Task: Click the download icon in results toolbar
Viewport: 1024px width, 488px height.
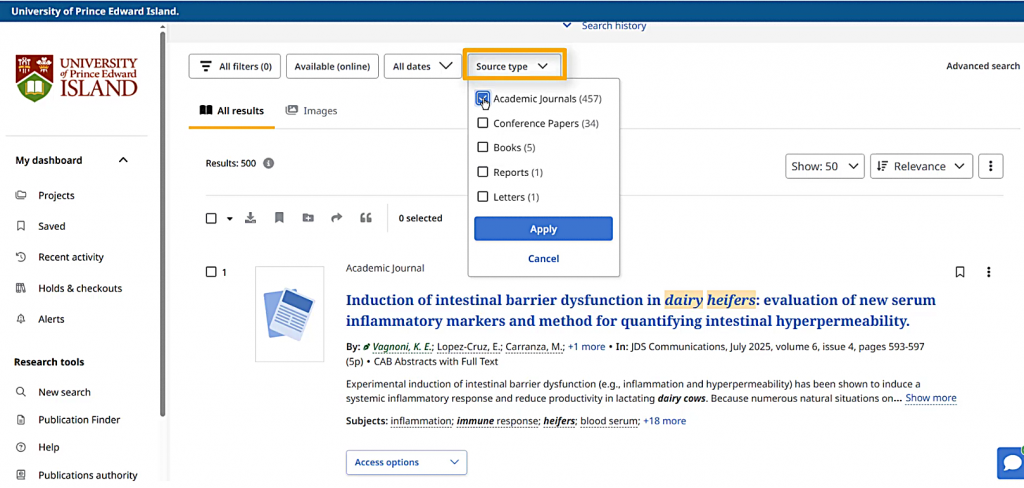Action: (251, 218)
